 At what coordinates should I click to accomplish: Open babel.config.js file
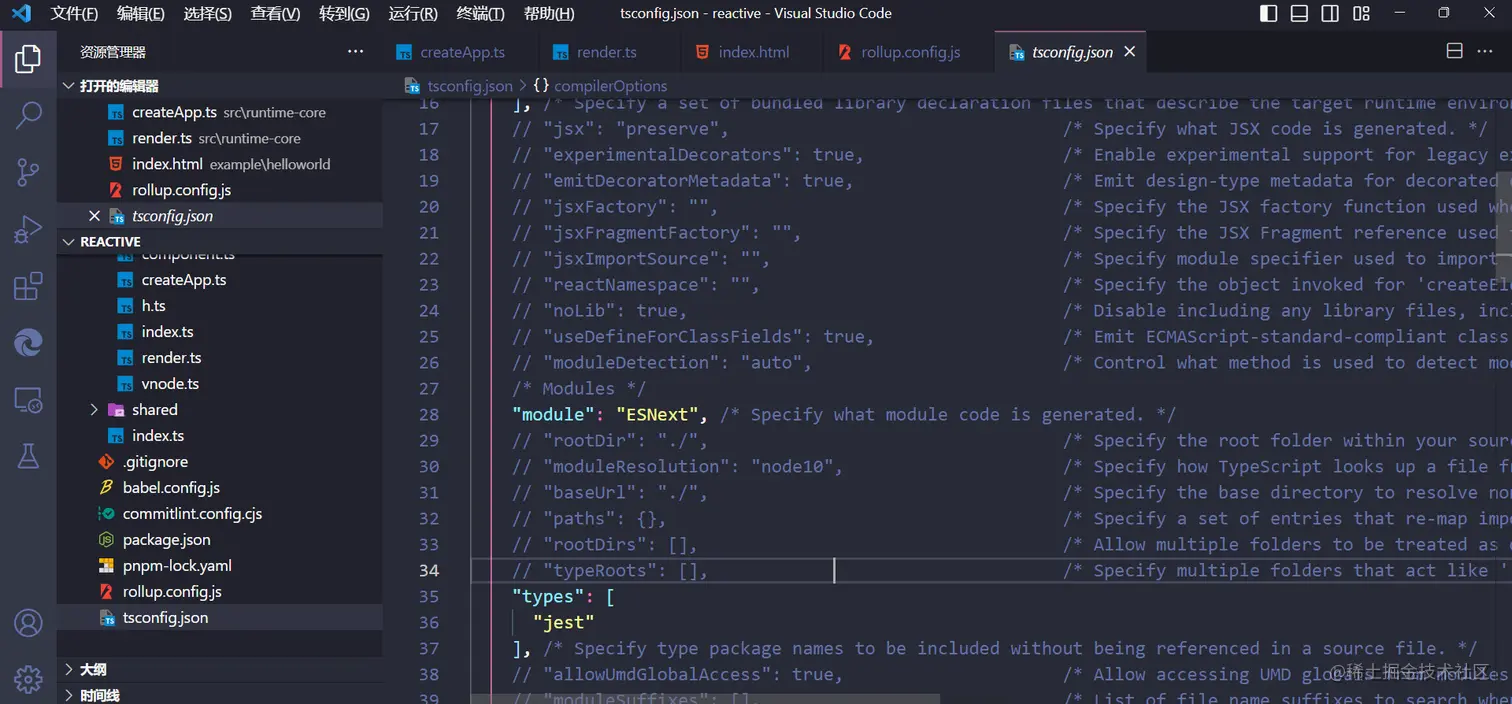pos(220,488)
